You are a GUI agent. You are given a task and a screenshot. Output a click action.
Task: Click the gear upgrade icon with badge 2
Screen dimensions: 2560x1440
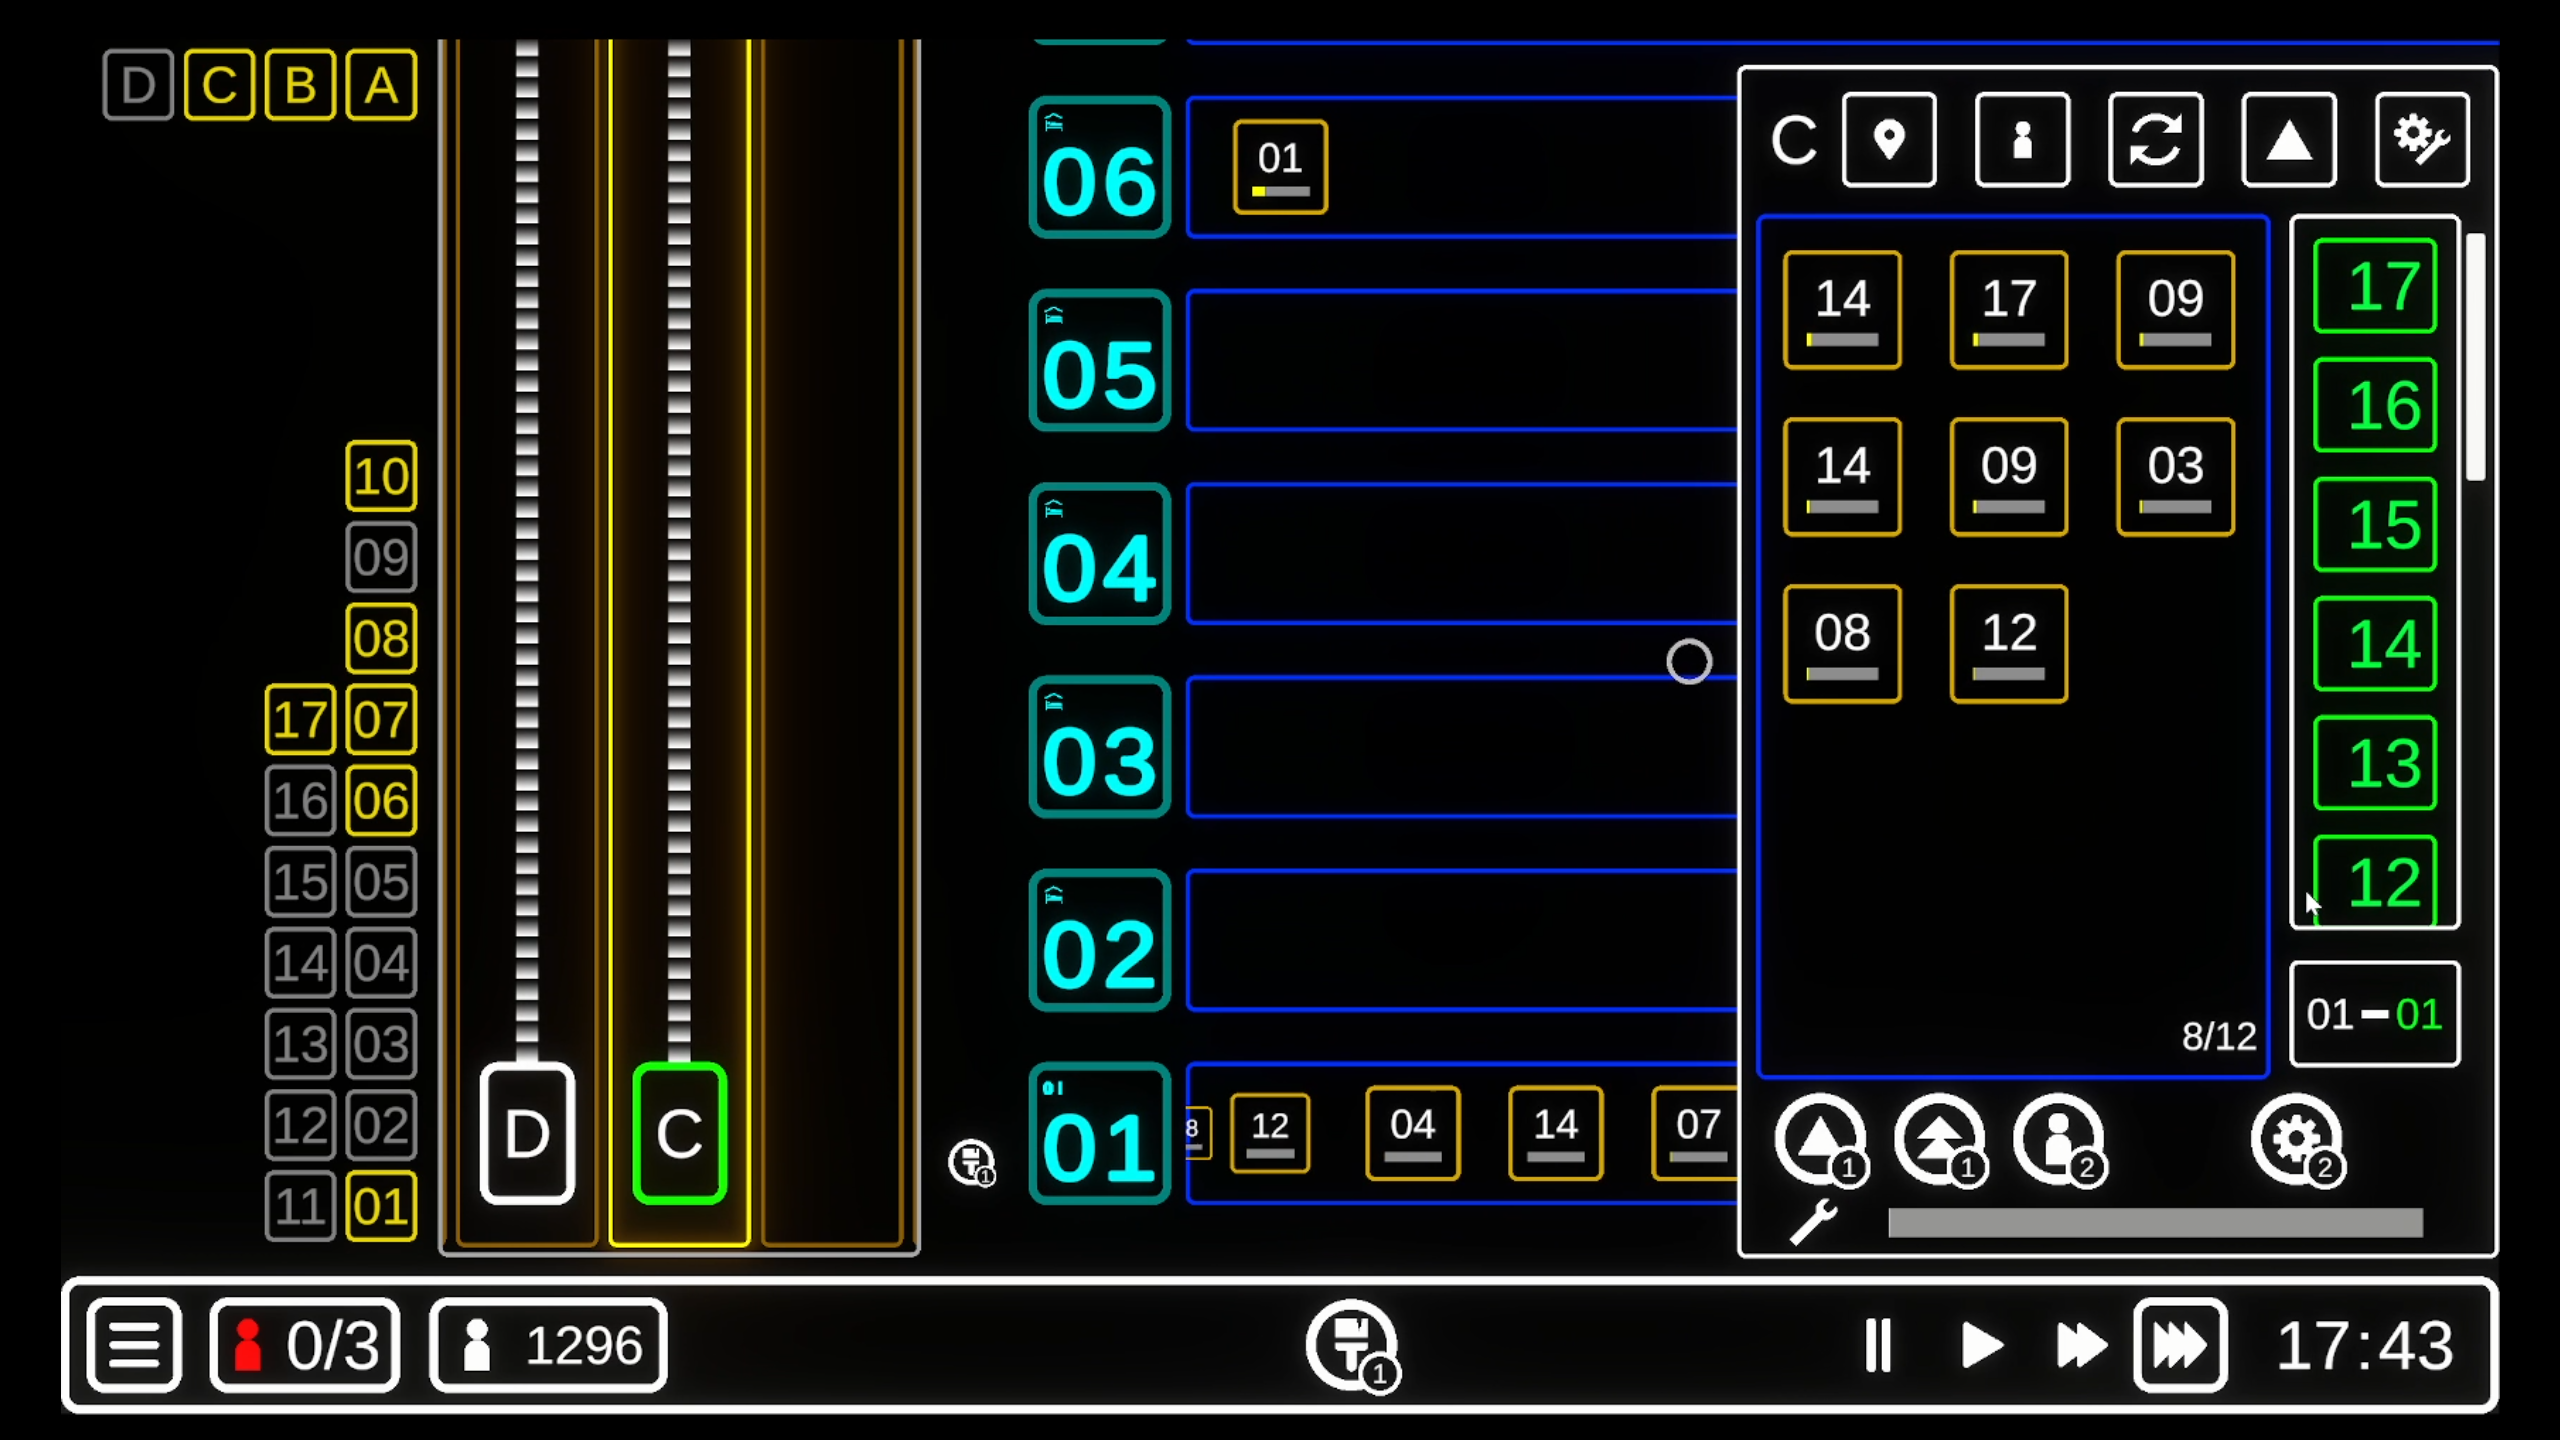pos(2296,1140)
